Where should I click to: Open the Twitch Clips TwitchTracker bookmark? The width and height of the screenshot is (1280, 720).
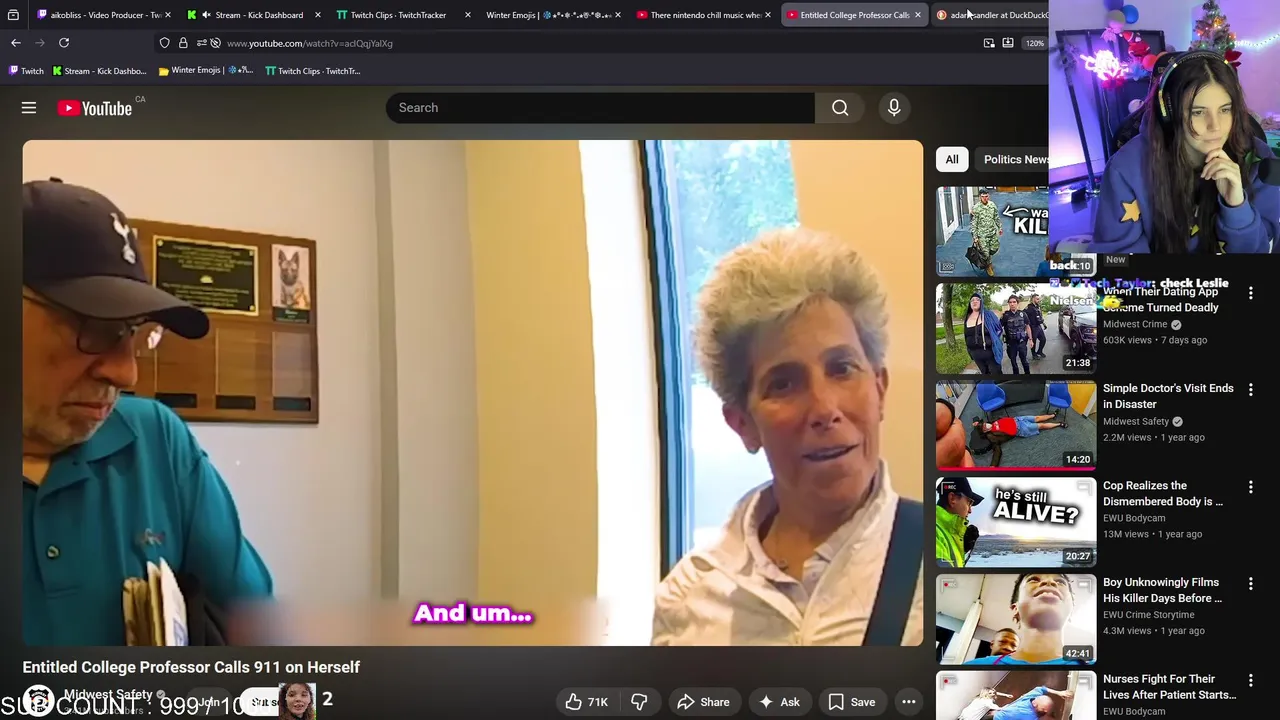tap(312, 71)
